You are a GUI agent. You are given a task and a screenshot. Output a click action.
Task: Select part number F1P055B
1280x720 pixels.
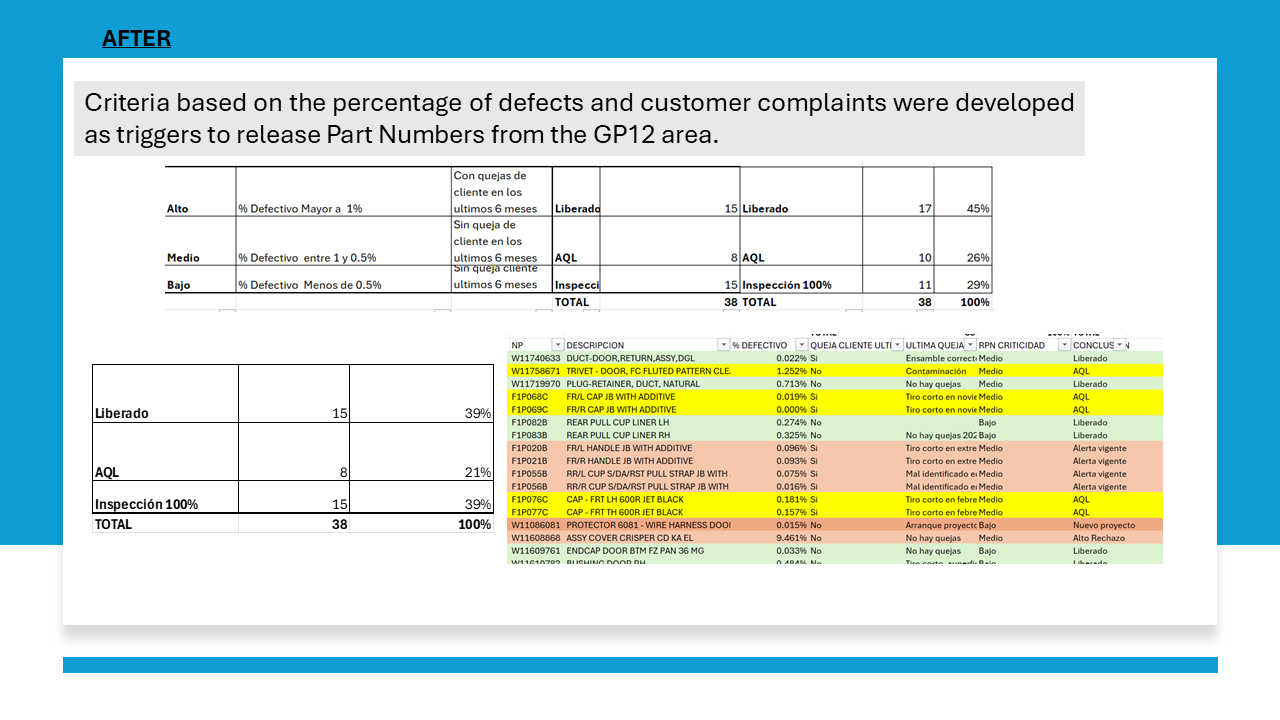(530, 474)
